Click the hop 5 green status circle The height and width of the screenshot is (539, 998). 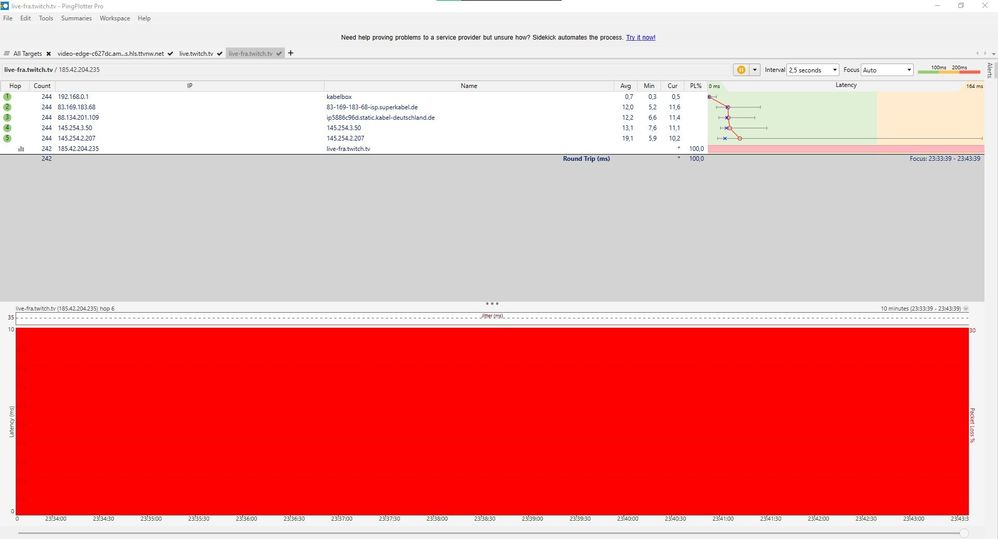(7, 138)
